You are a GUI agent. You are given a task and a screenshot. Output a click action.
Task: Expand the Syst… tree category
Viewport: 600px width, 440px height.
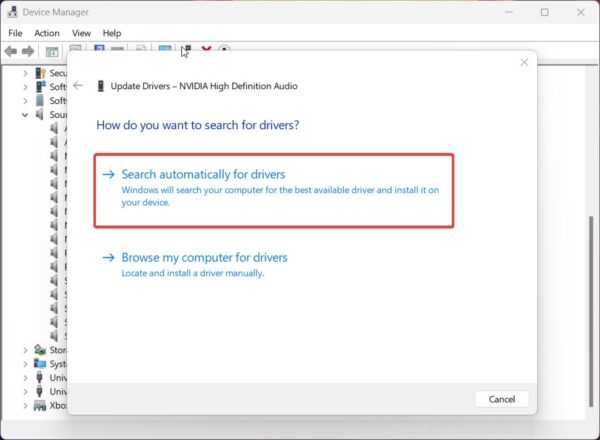click(25, 363)
